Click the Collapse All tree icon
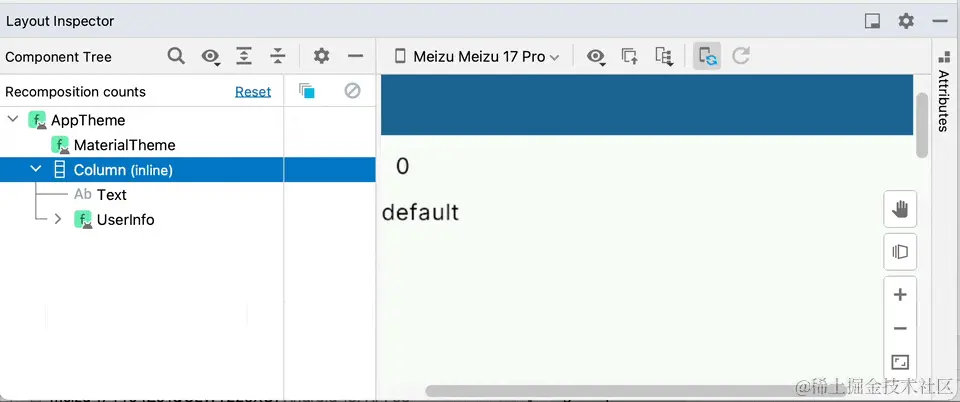Screen dimensions: 960x402 (278, 56)
